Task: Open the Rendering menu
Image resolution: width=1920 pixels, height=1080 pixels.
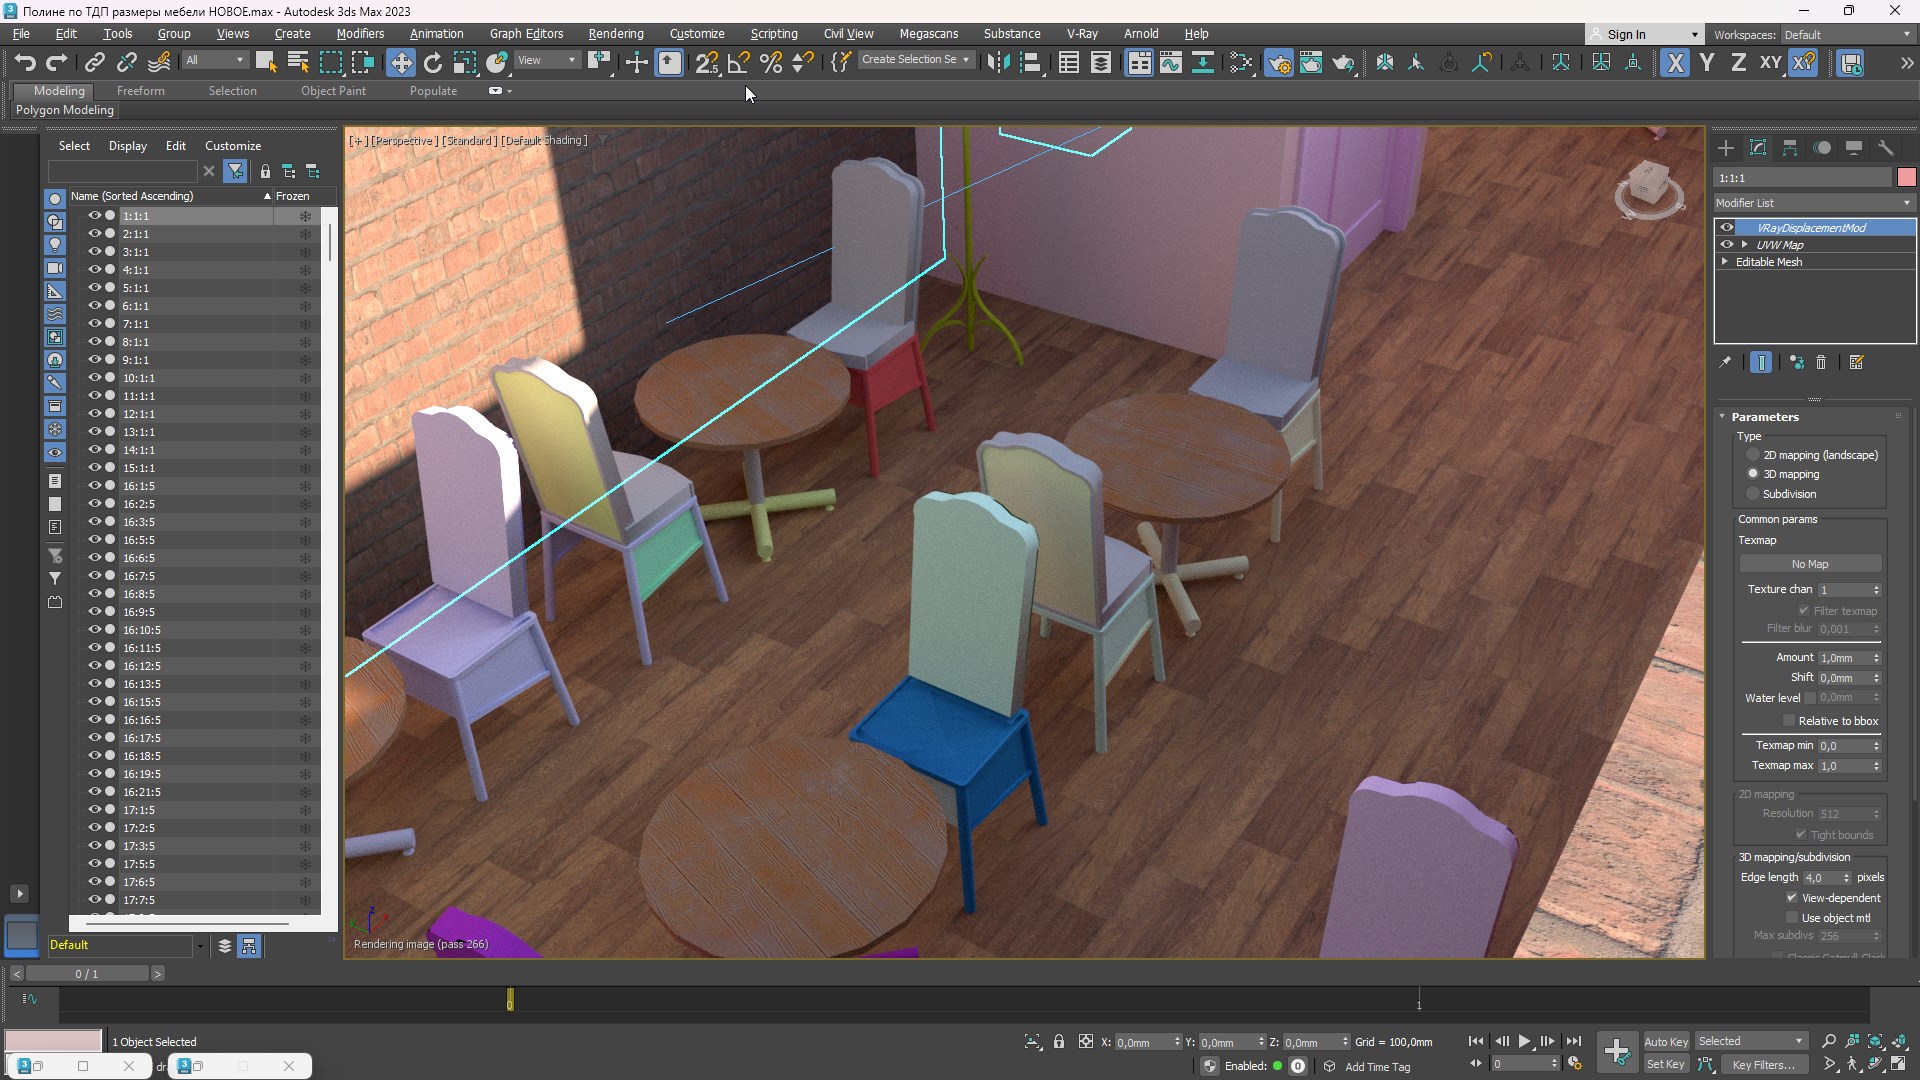Action: coord(616,33)
